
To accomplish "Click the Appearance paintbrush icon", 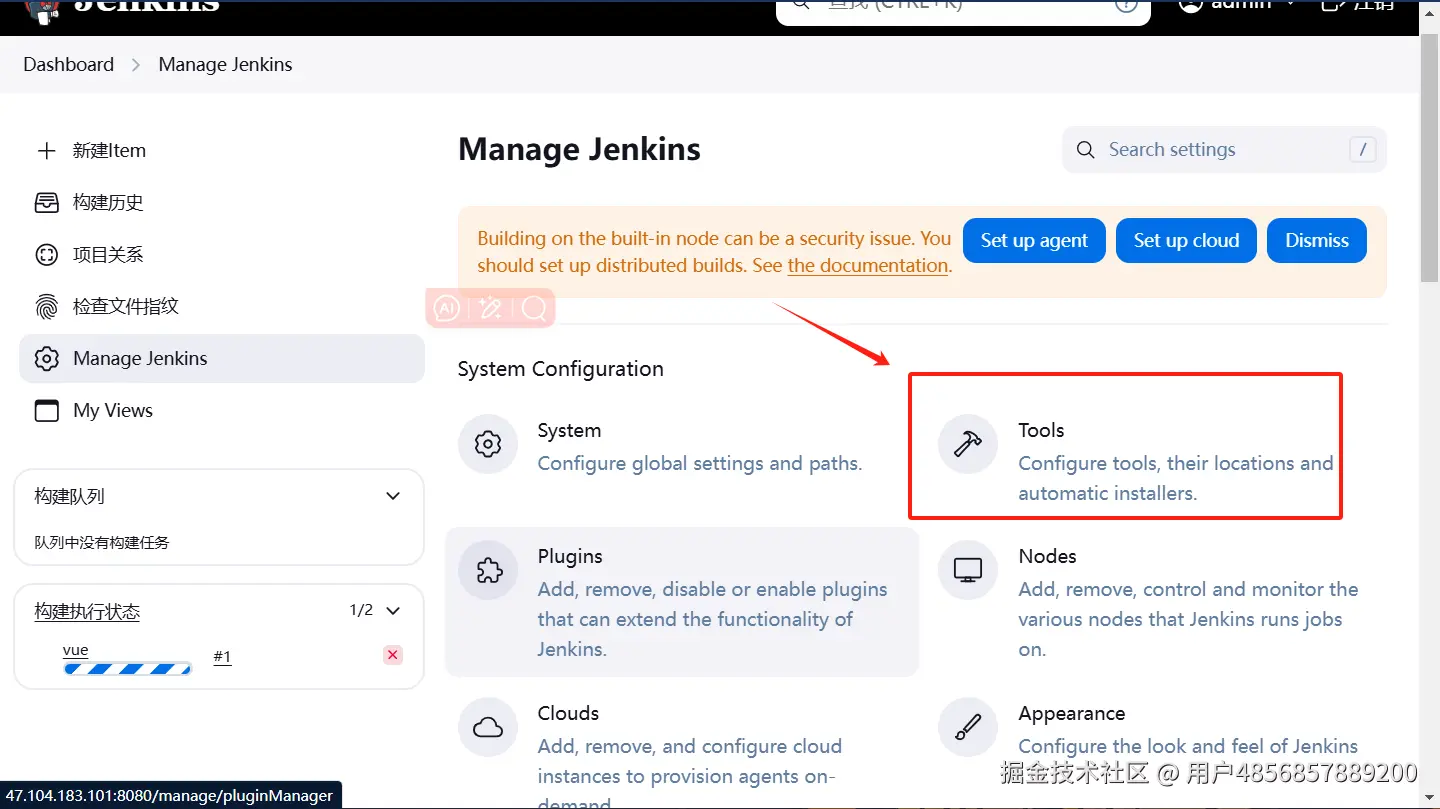I will tap(968, 727).
